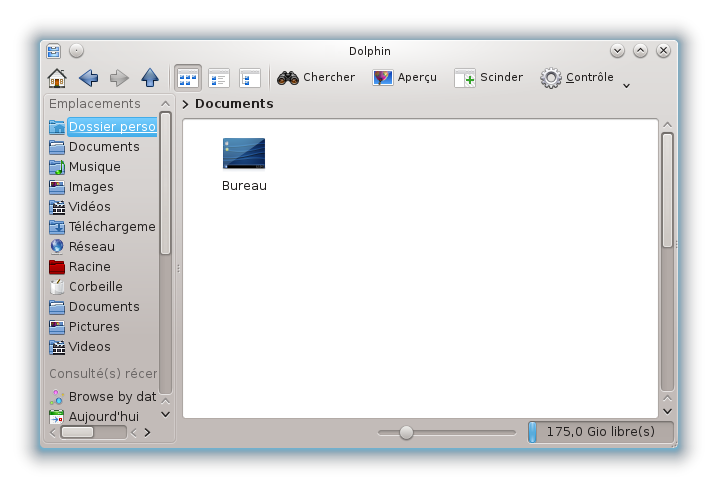The height and width of the screenshot is (488, 718).
Task: Navigate back with the blue left arrow
Action: tap(88, 78)
